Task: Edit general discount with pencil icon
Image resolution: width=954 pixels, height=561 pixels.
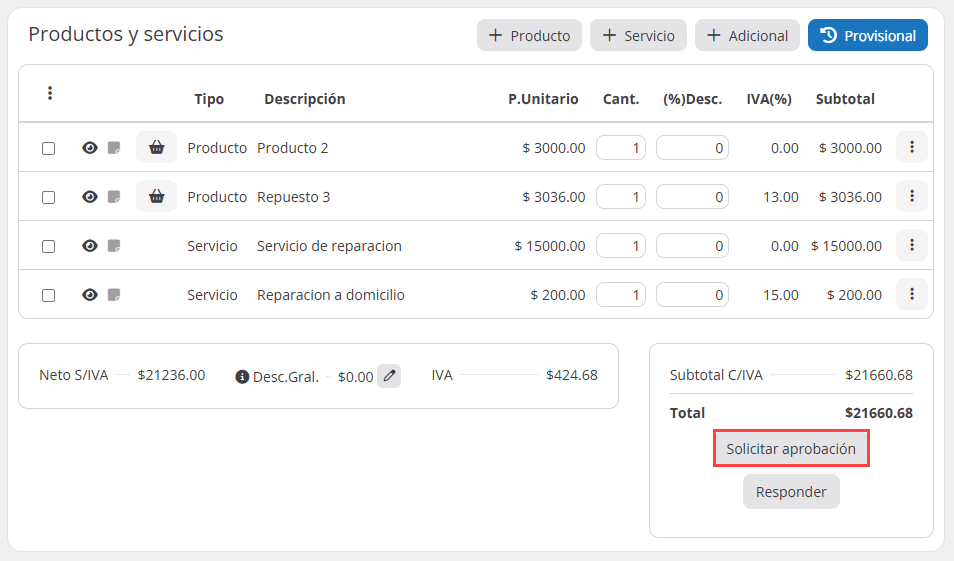Action: pos(389,377)
